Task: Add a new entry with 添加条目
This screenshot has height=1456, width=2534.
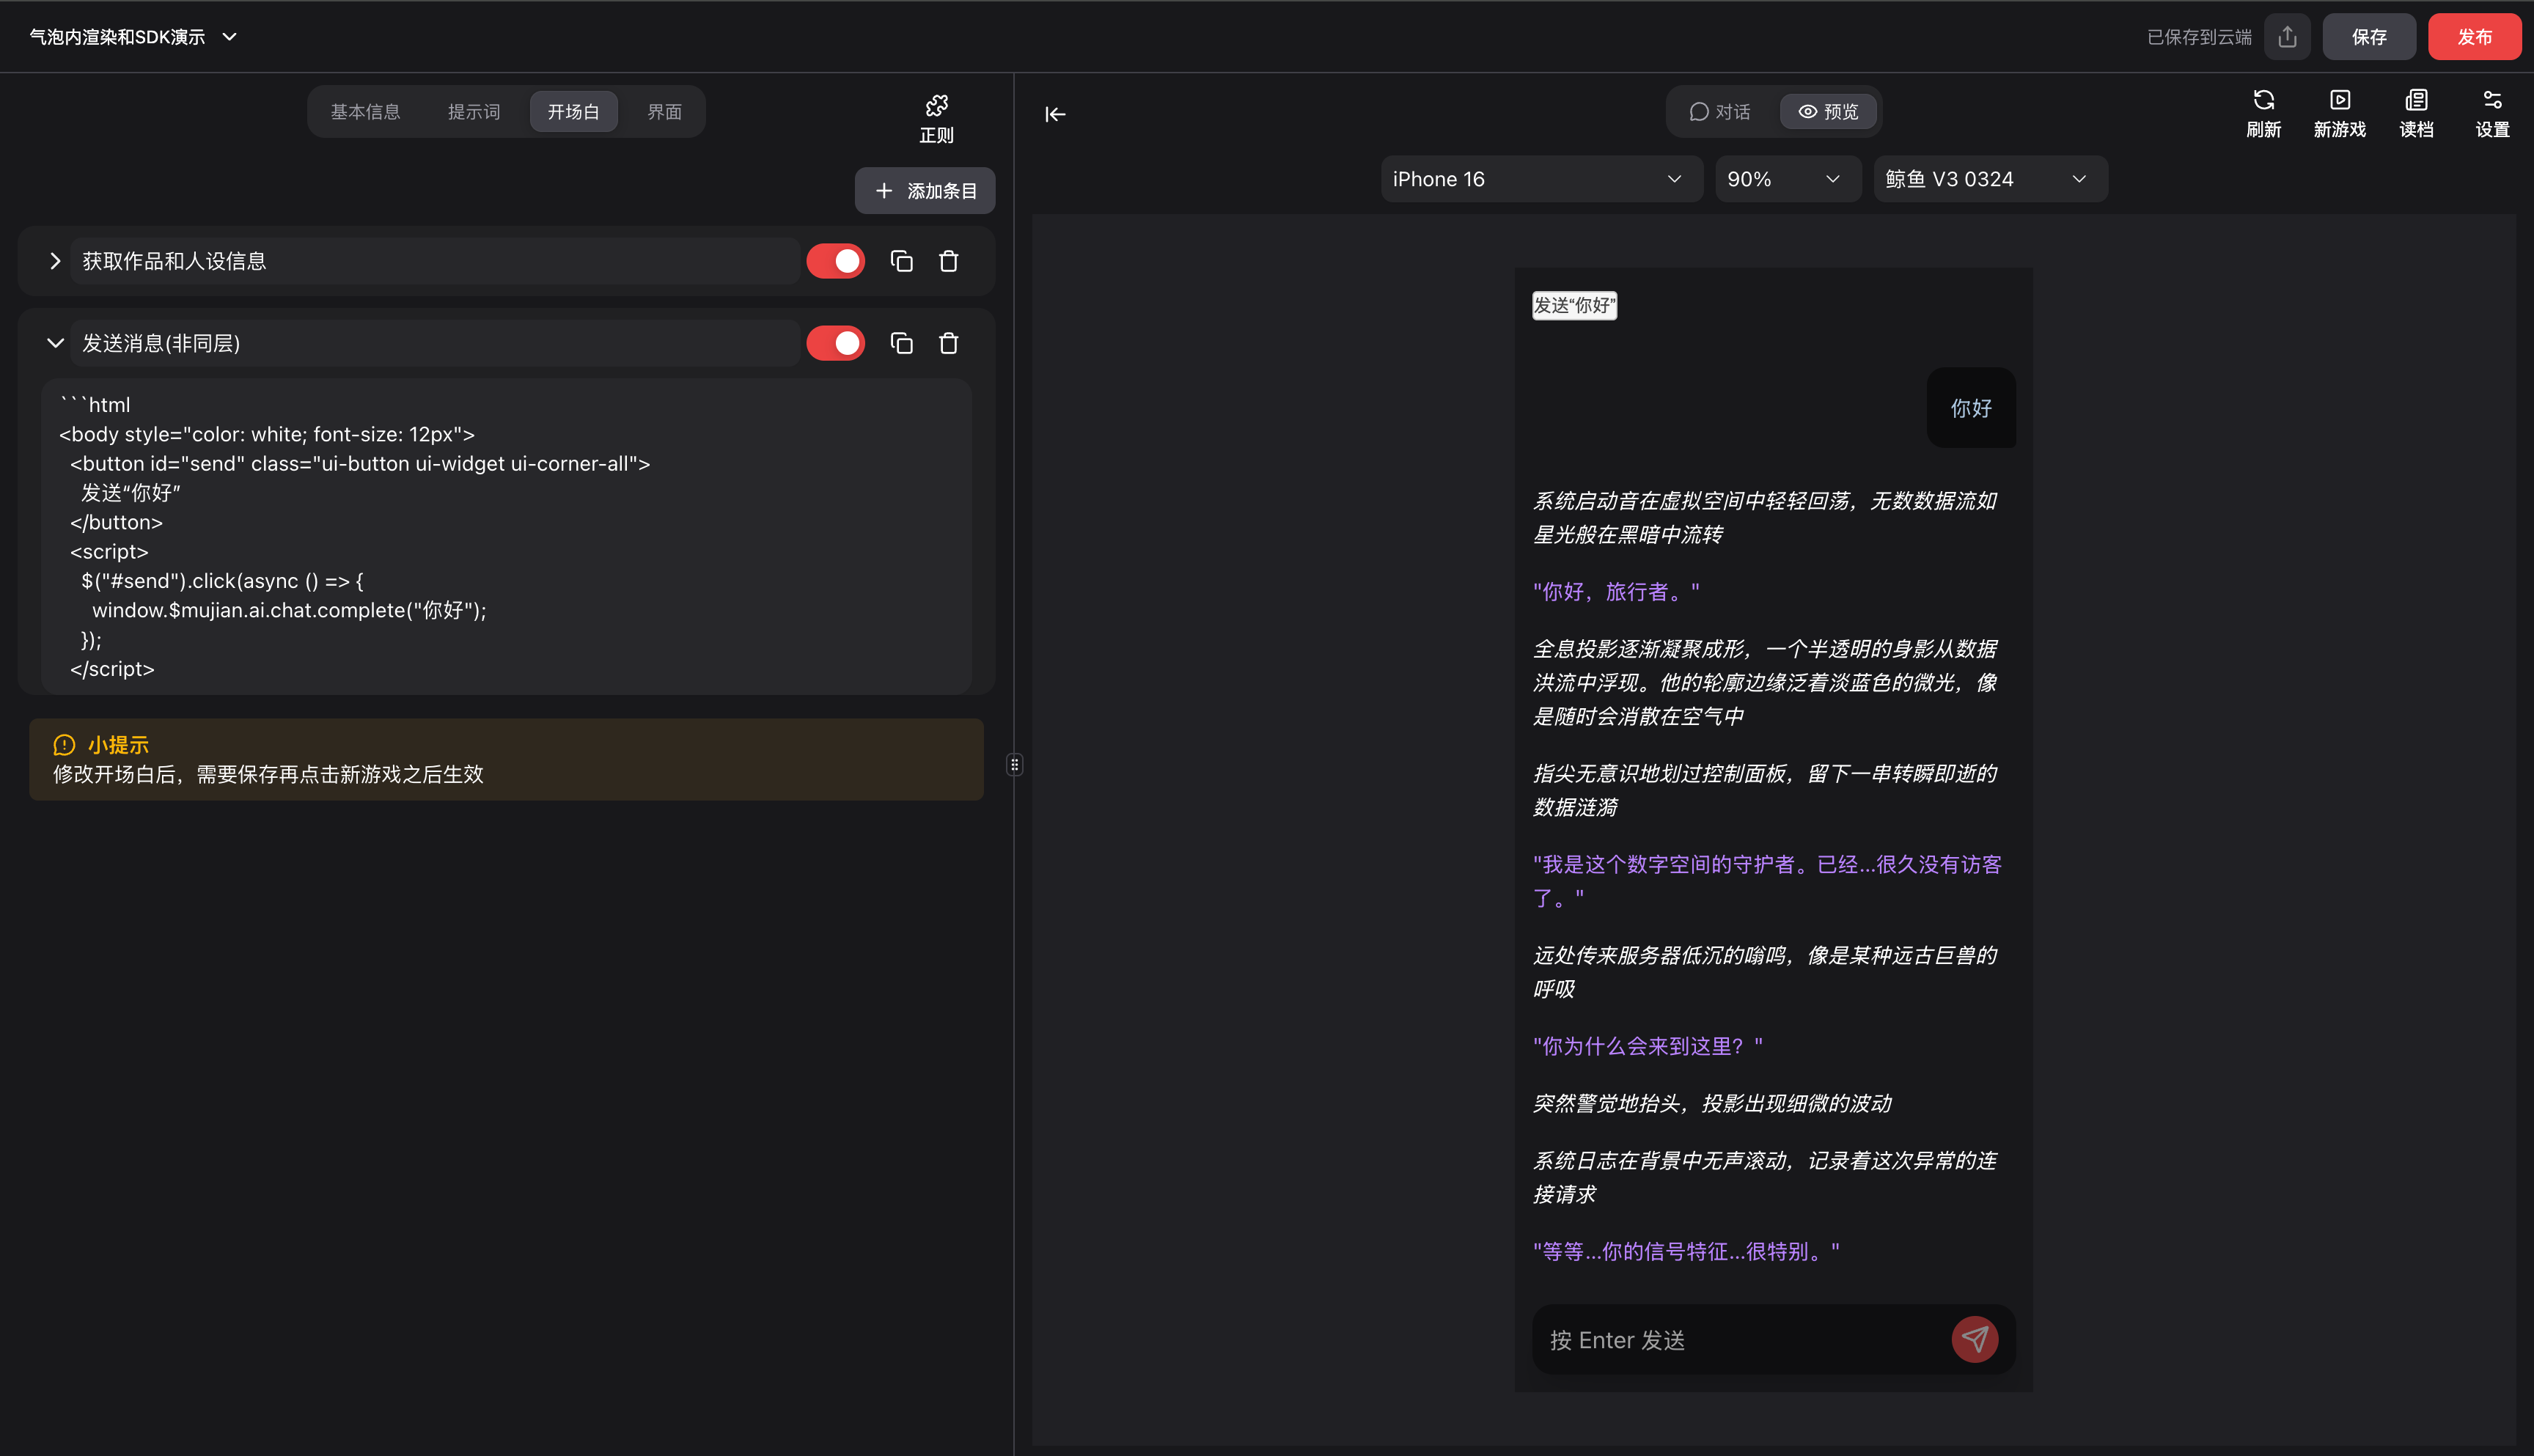Action: (x=924, y=191)
